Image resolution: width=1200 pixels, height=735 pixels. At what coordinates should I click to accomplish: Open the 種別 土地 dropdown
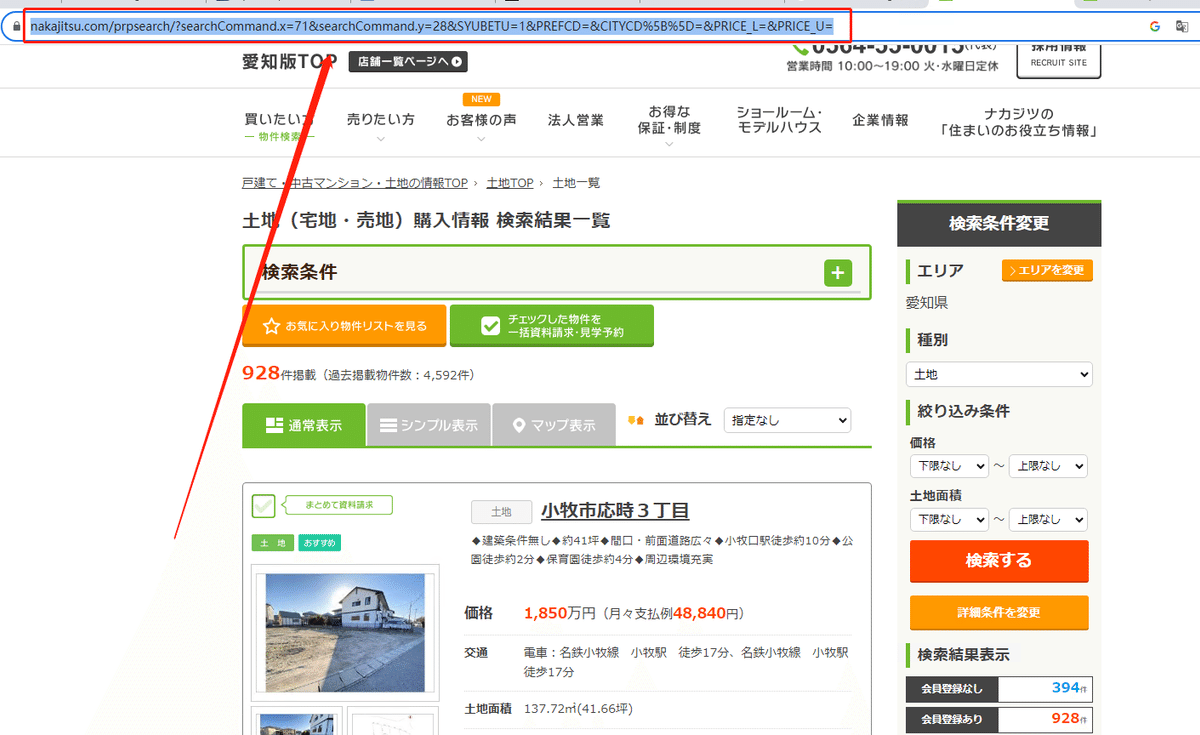point(999,374)
